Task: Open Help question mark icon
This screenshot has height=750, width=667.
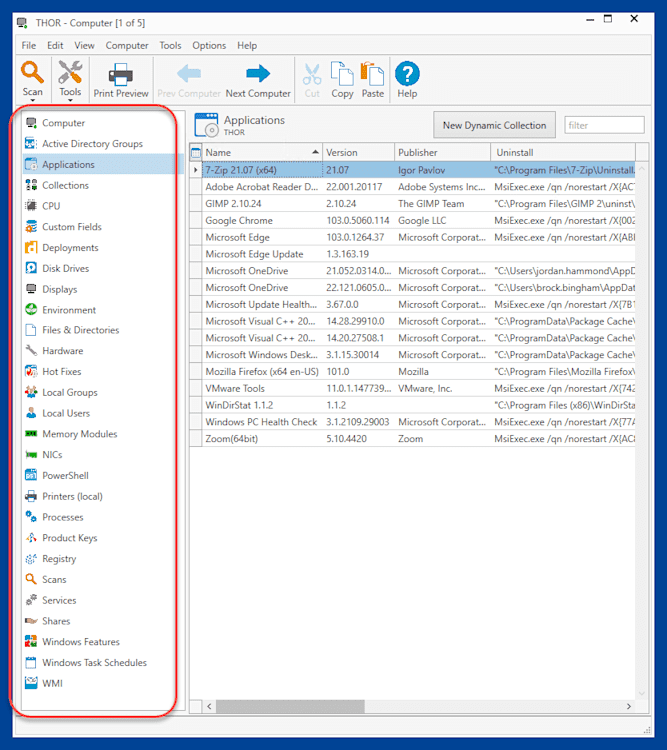Action: click(407, 74)
